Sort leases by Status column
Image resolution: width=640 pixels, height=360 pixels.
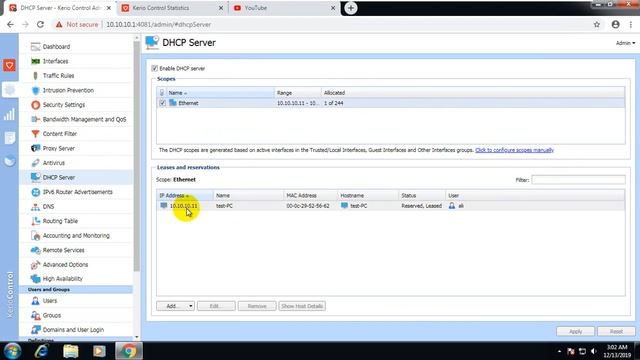[422, 196]
